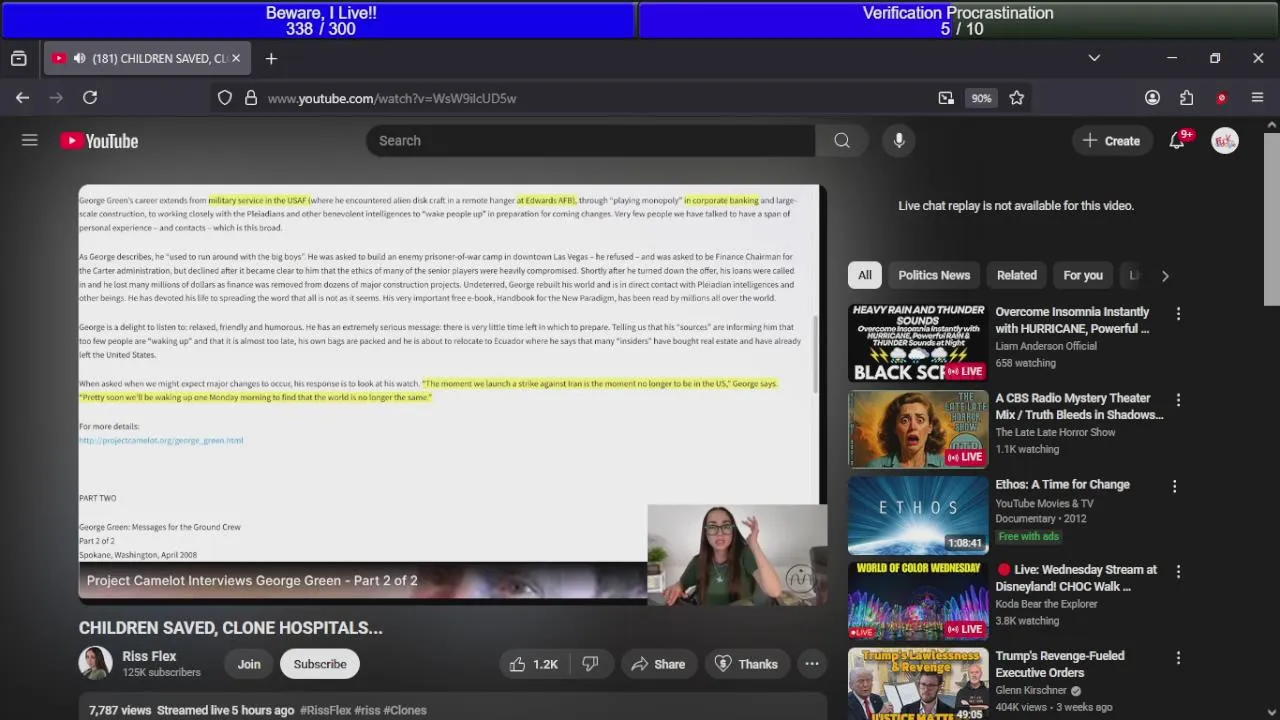Close the YouTube browser tab
The width and height of the screenshot is (1280, 720).
(236, 58)
